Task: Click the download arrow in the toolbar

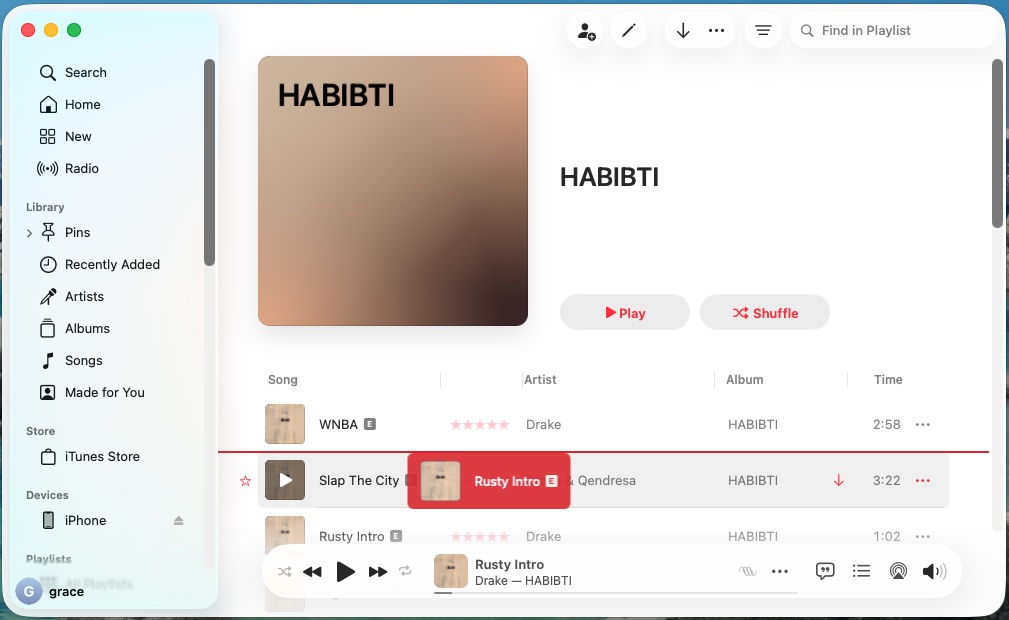Action: pyautogui.click(x=683, y=30)
